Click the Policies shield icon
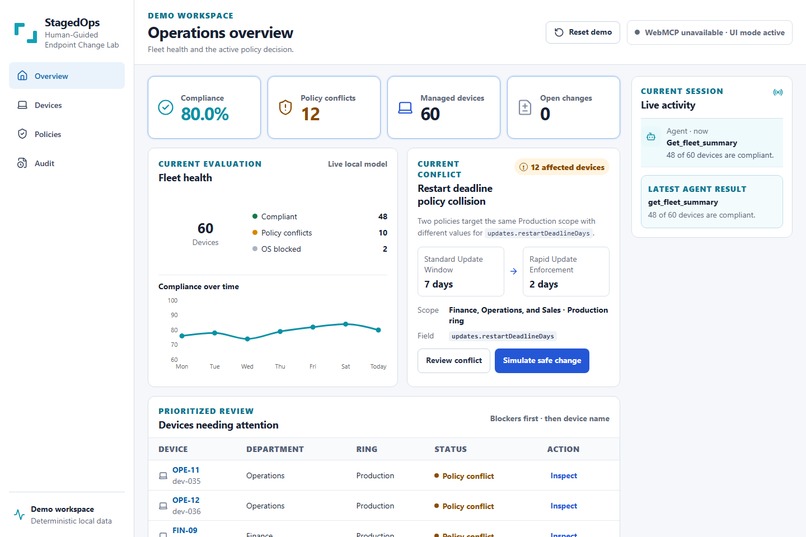 [x=22, y=134]
